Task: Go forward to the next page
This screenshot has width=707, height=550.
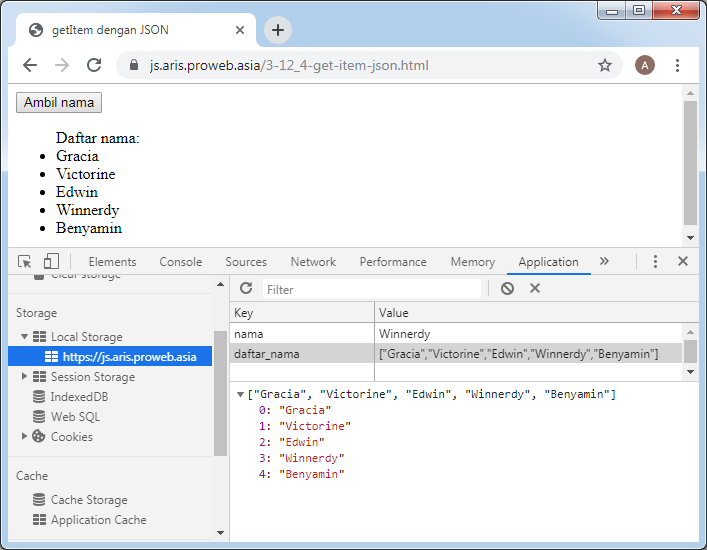Action: 62,65
